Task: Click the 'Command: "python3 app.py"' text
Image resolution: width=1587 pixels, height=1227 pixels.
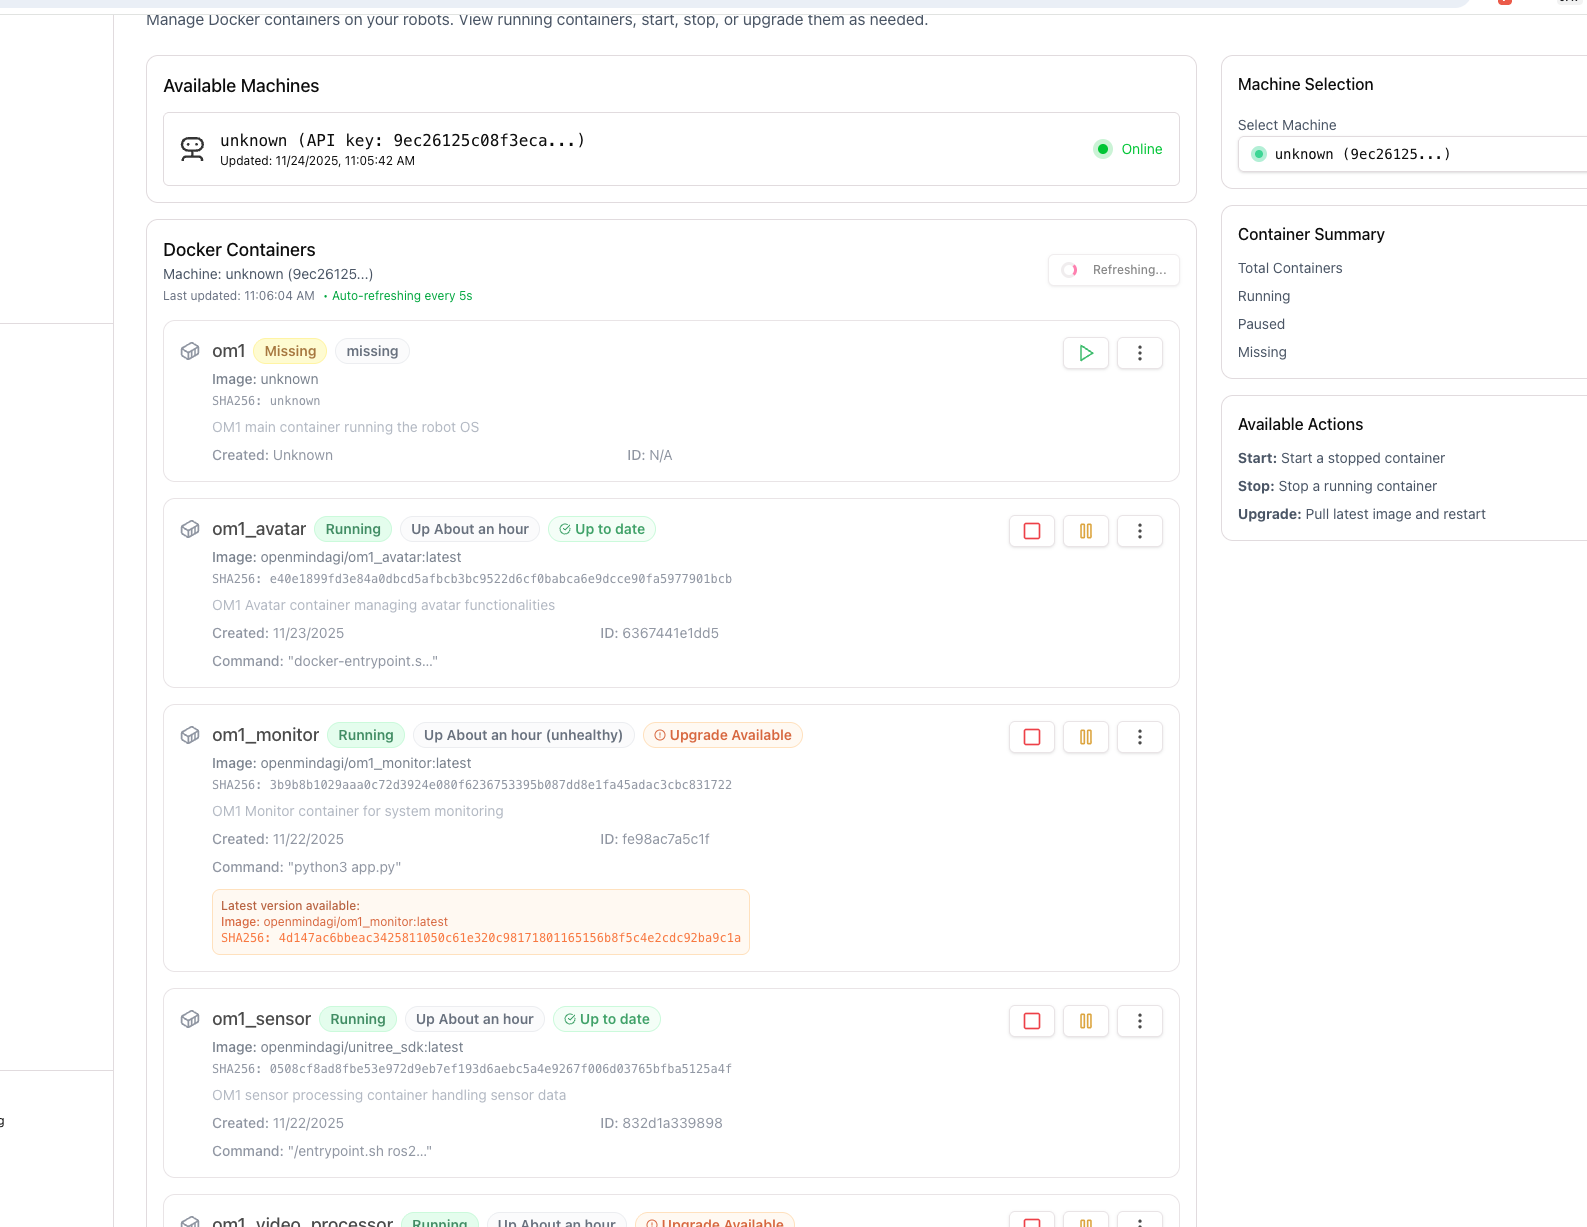Action: coord(307,867)
